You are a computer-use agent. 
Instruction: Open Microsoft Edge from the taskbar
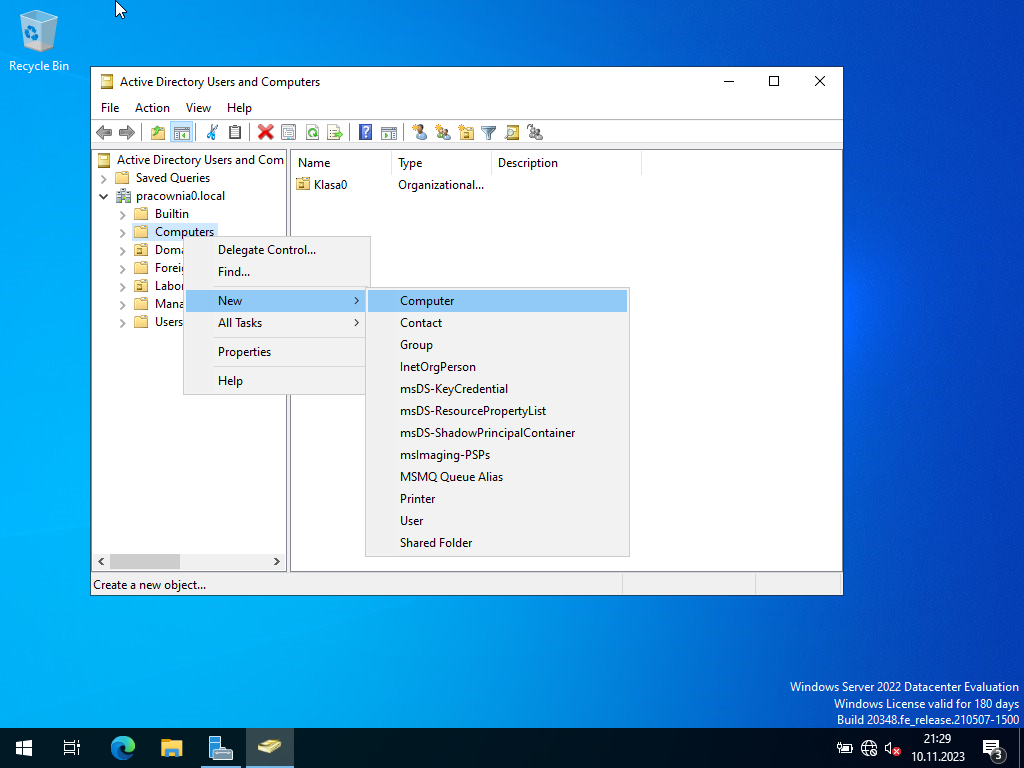coord(122,748)
